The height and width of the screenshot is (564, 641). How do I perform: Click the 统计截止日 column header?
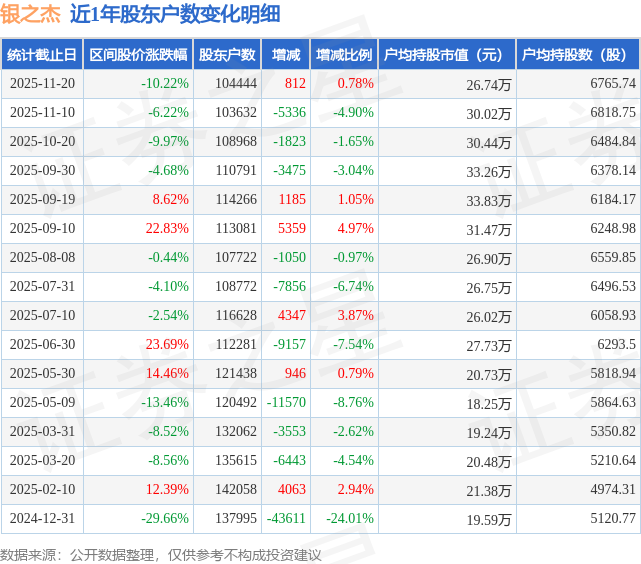point(42,54)
